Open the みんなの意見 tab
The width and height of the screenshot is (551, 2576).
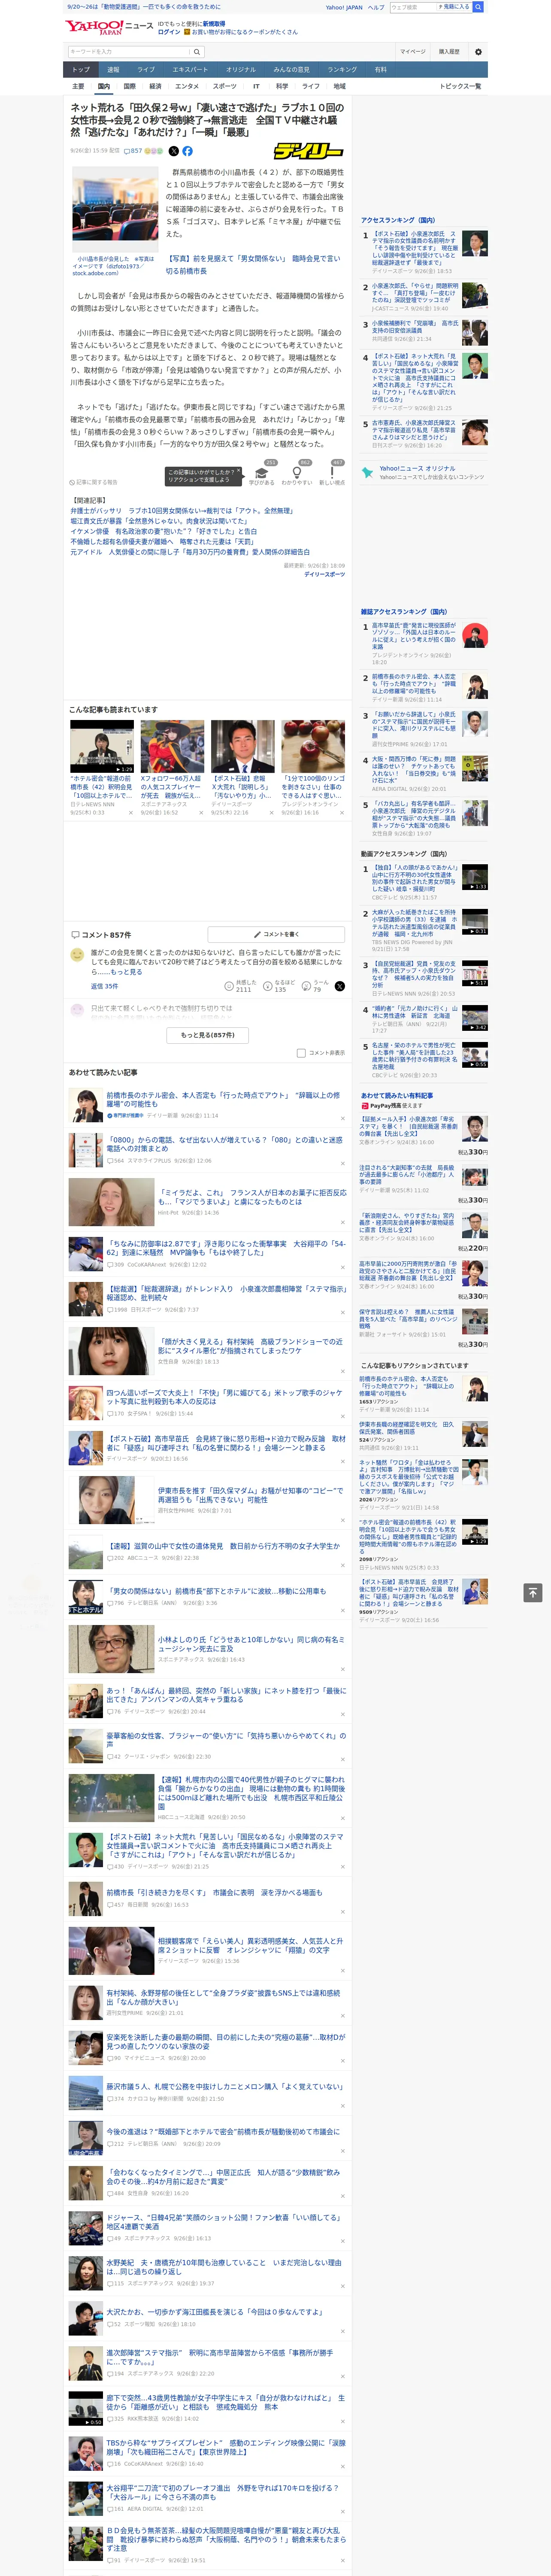click(x=291, y=70)
